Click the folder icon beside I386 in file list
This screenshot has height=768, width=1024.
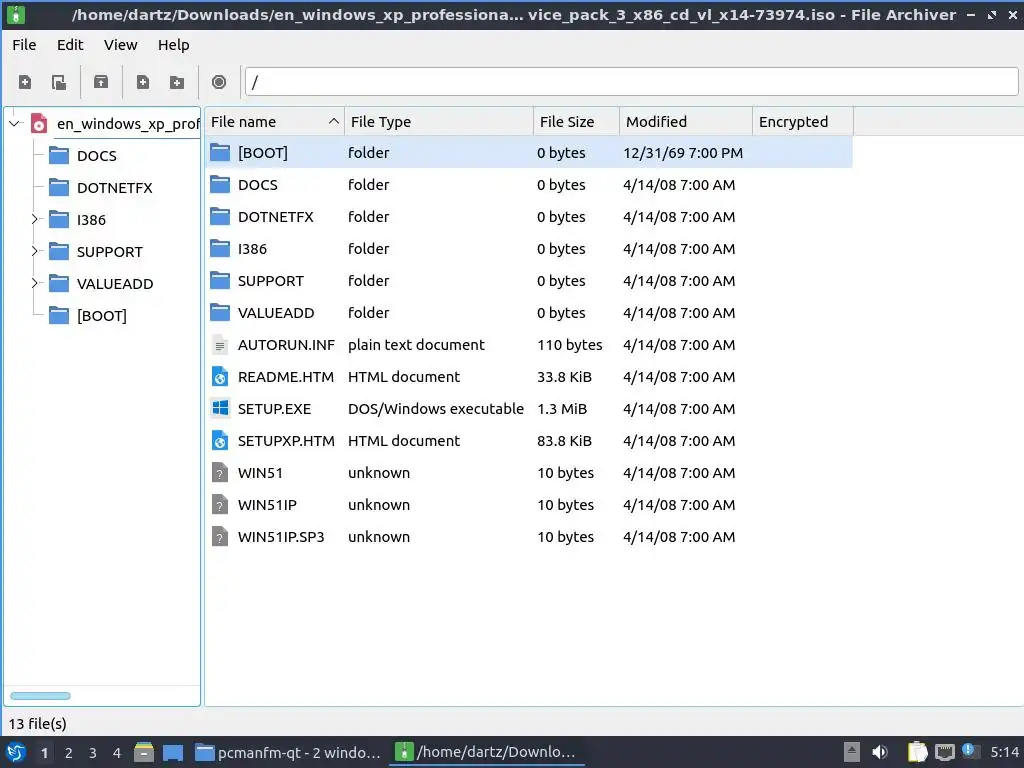click(220, 249)
